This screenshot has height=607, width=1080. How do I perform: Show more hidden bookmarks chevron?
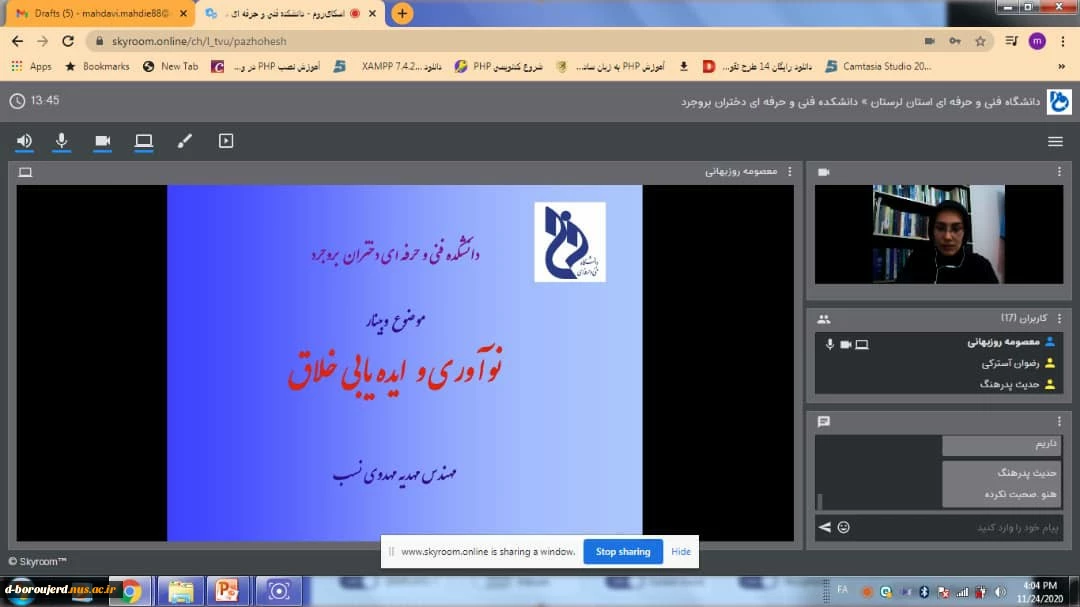(1061, 67)
